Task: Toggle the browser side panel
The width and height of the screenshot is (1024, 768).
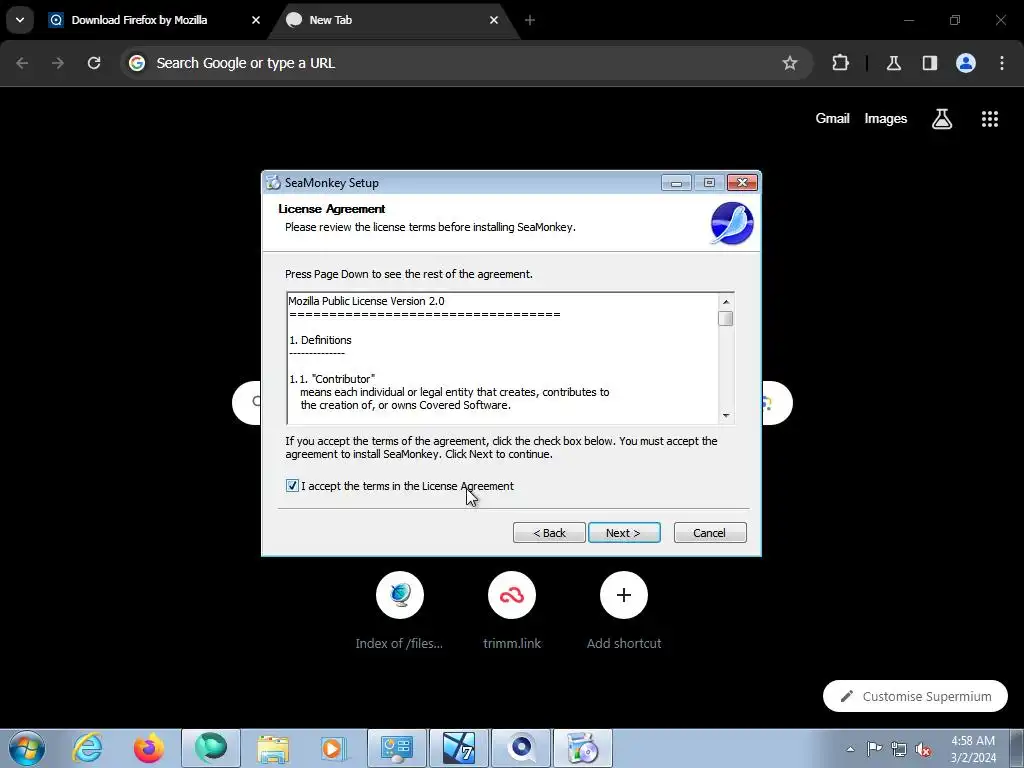Action: [929, 63]
